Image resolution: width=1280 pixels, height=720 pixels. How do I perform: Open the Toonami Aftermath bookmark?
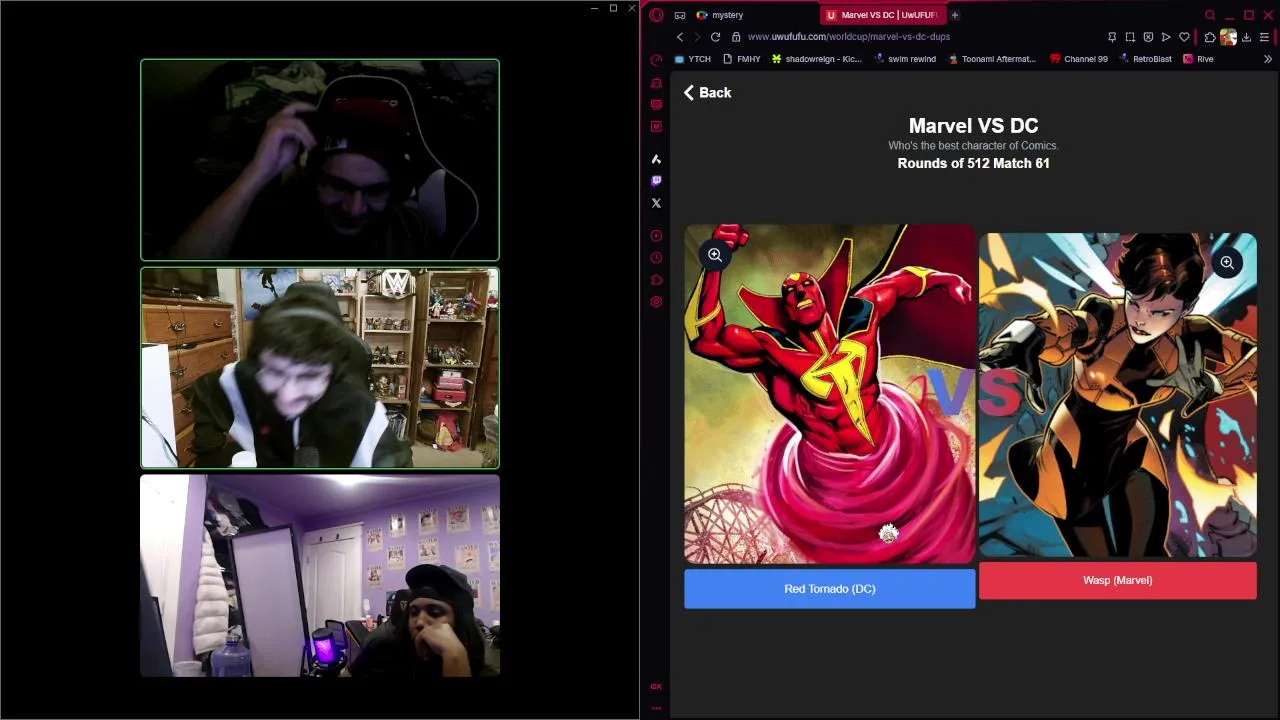pyautogui.click(x=992, y=59)
